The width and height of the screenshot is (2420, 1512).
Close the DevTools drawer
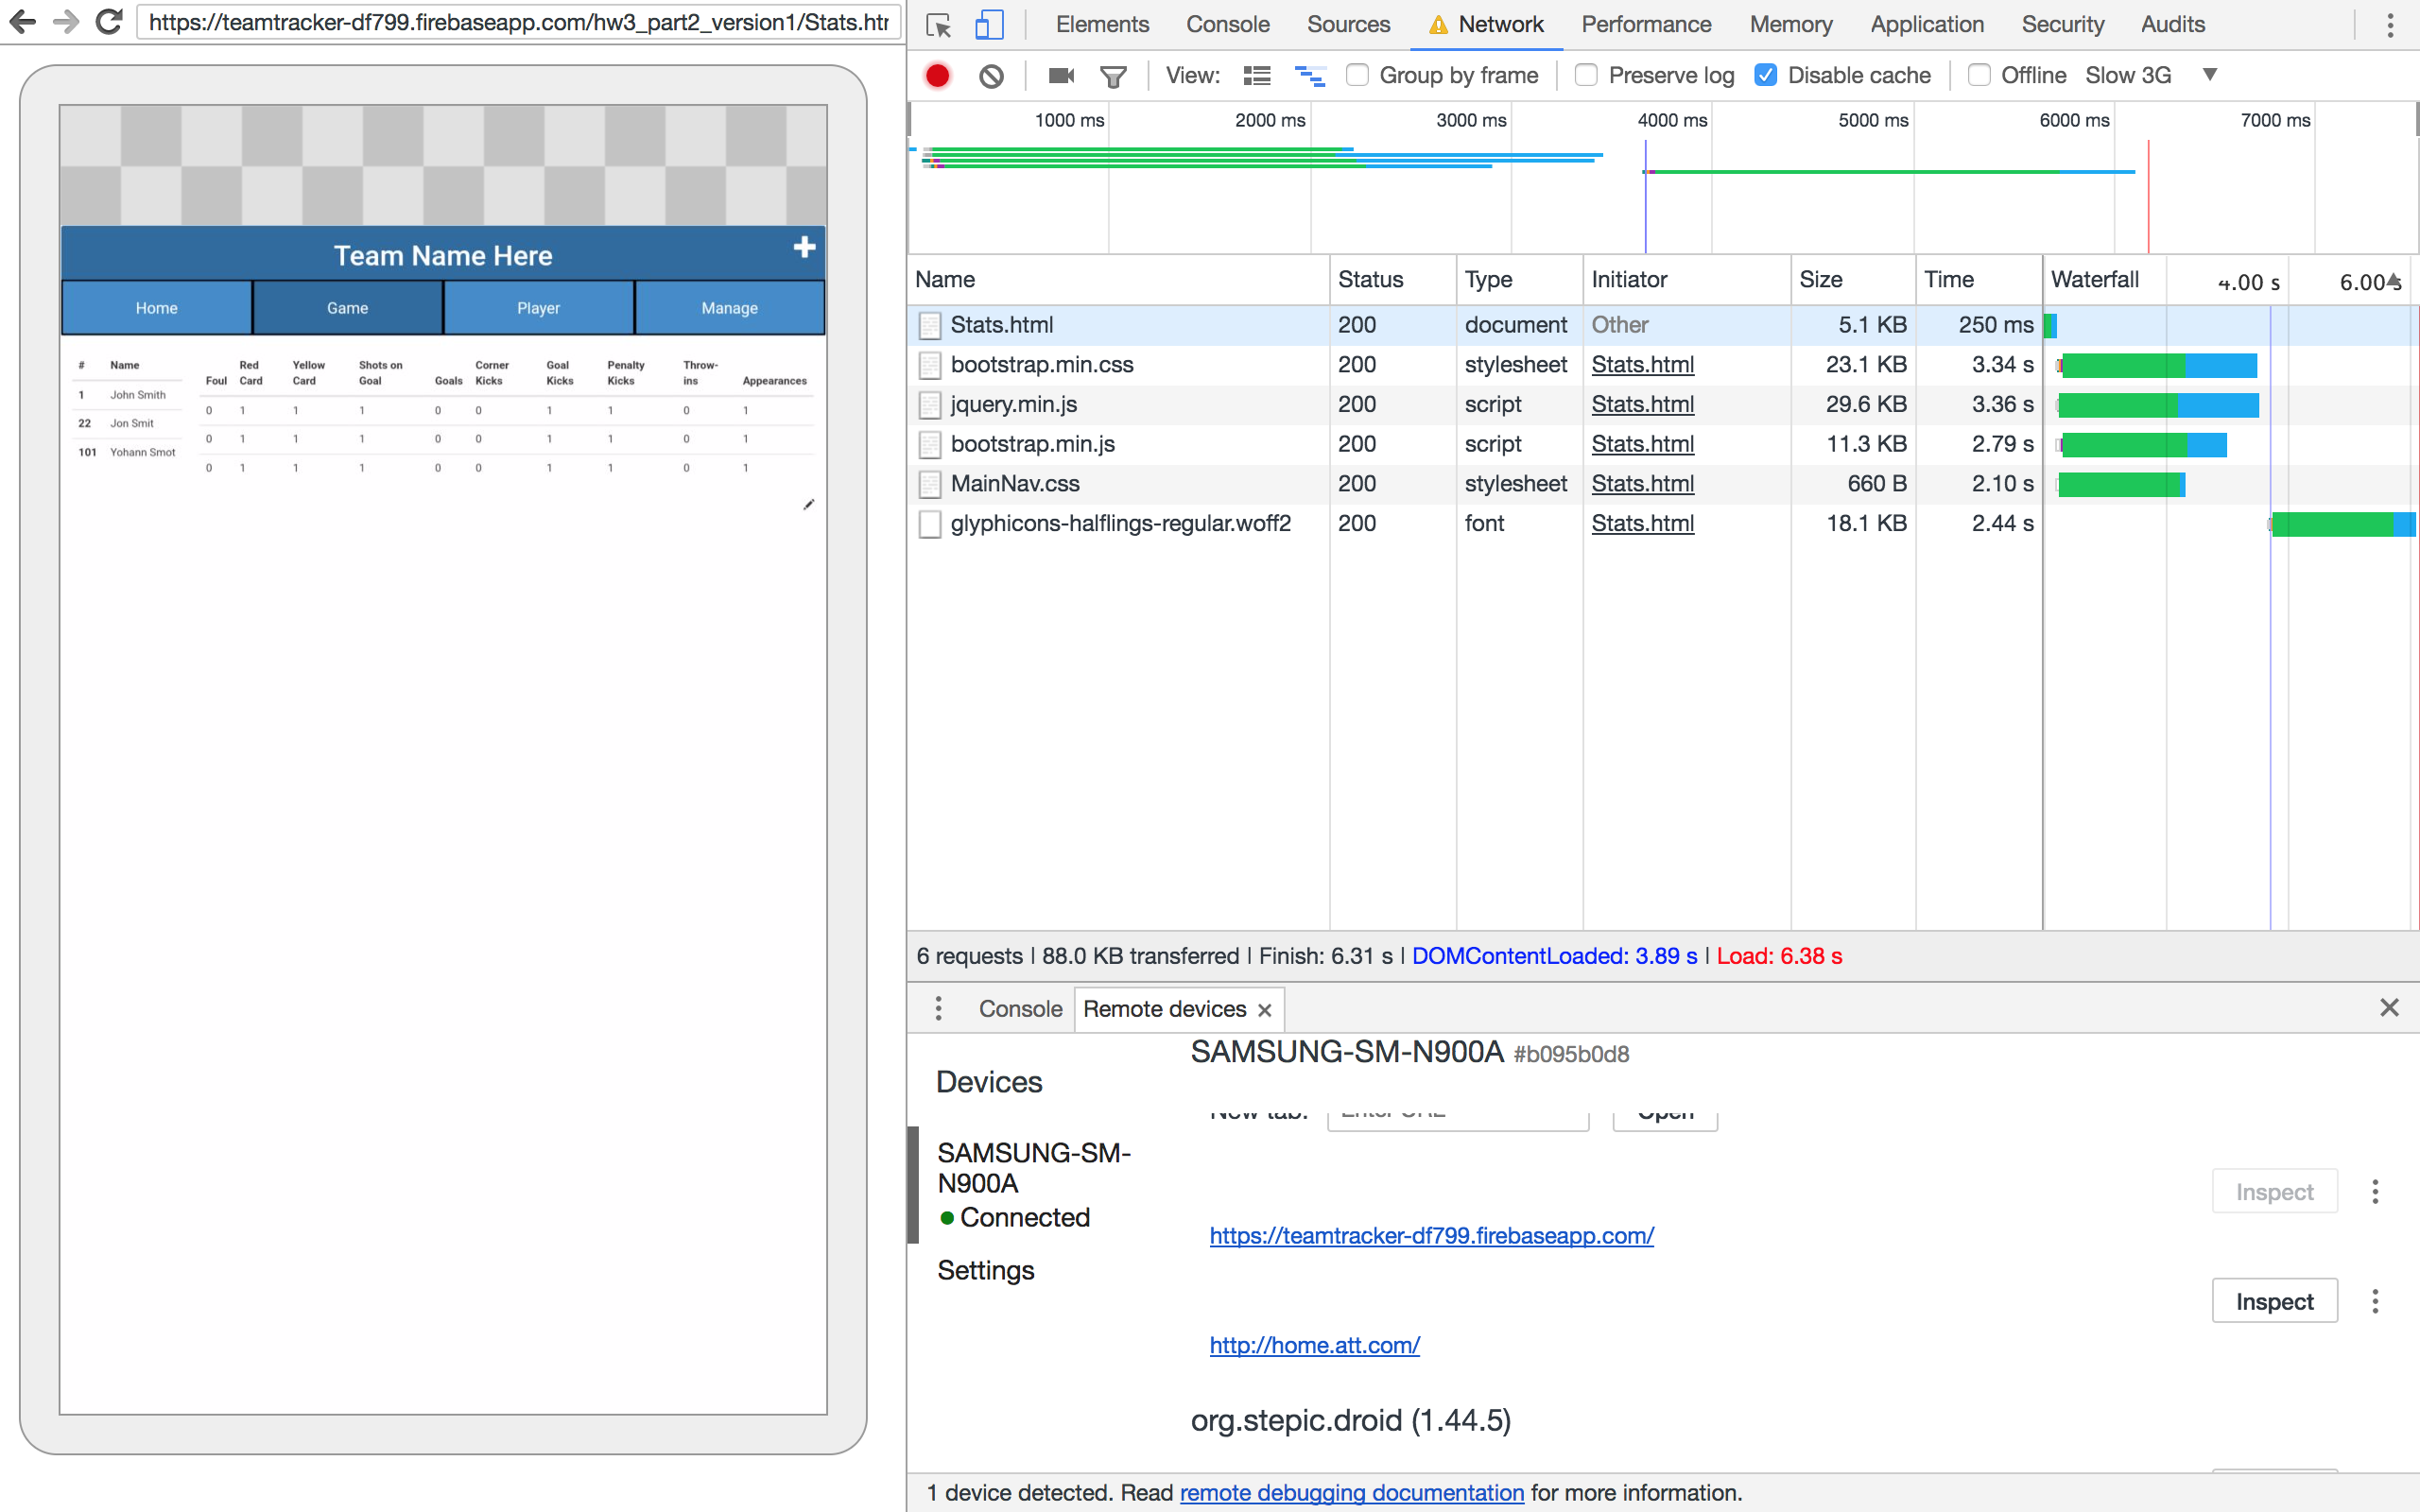(2389, 1008)
